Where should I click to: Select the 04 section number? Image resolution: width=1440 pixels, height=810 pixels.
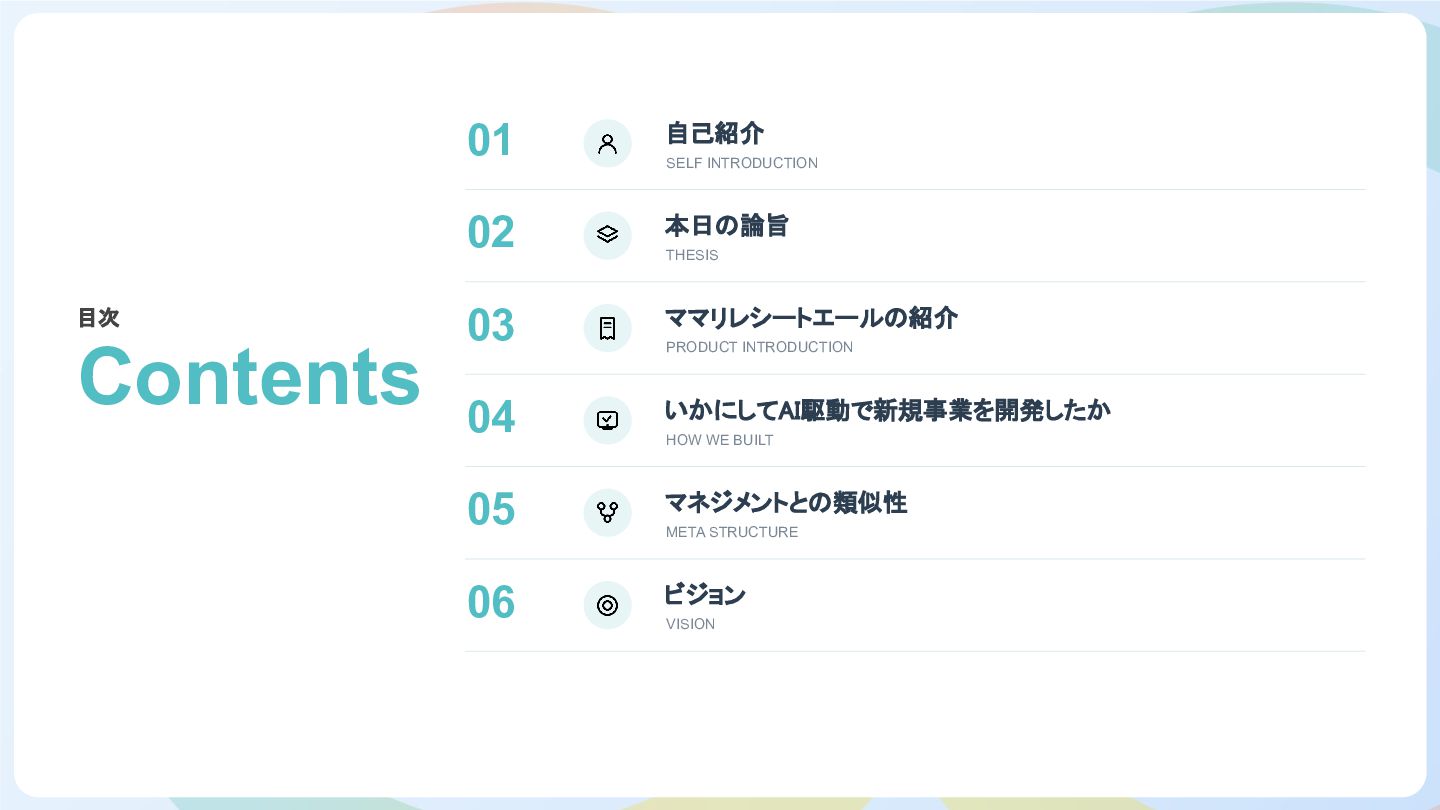point(491,418)
